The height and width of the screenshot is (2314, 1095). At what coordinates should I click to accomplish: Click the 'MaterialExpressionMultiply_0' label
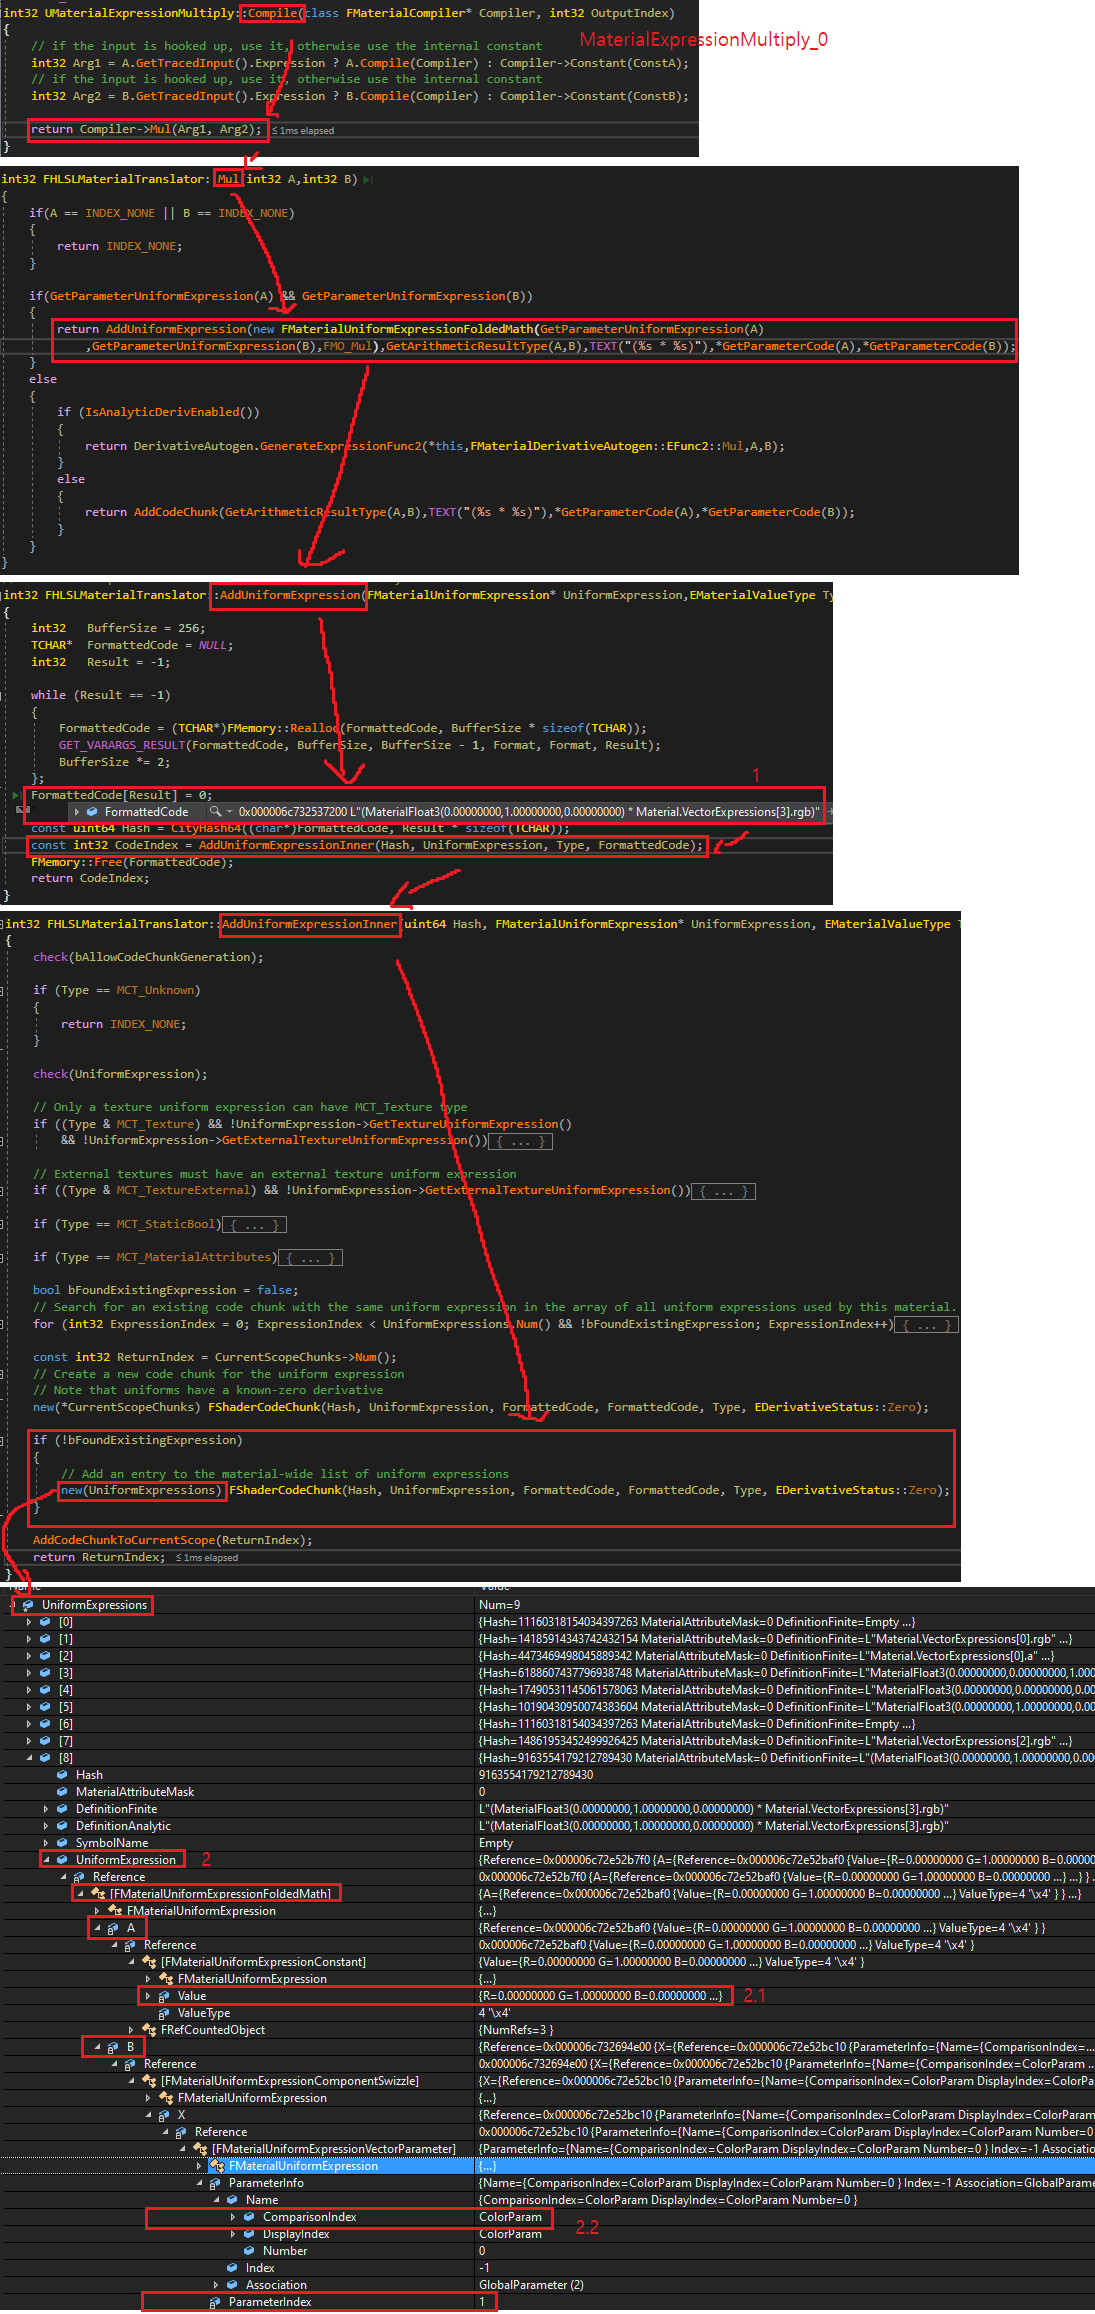[x=704, y=40]
